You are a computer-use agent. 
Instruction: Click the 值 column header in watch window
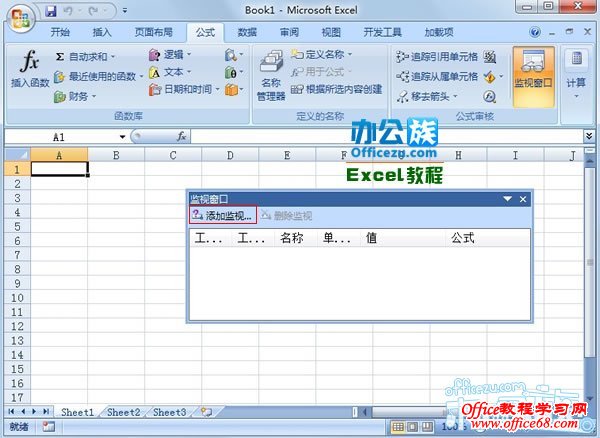[x=371, y=238]
